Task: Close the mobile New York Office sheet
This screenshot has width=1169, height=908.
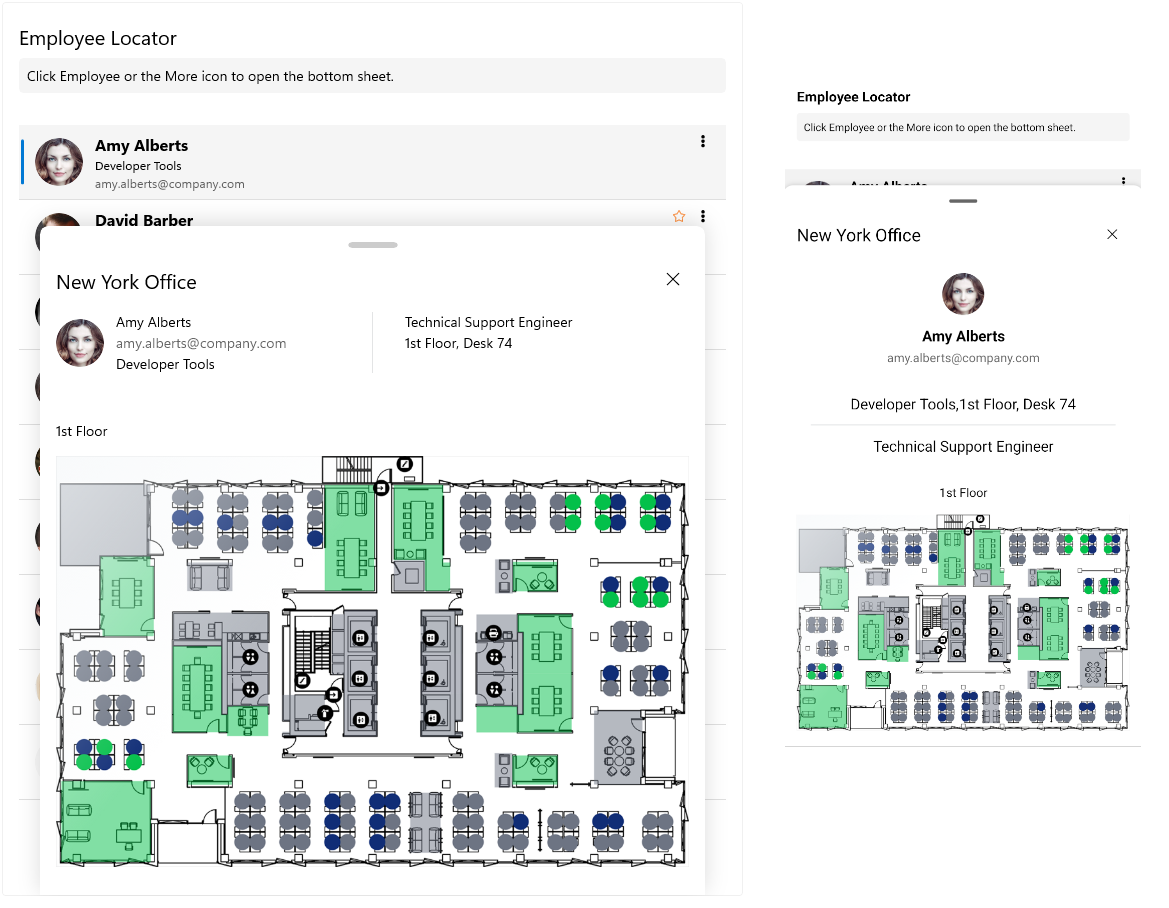Action: 1112,234
